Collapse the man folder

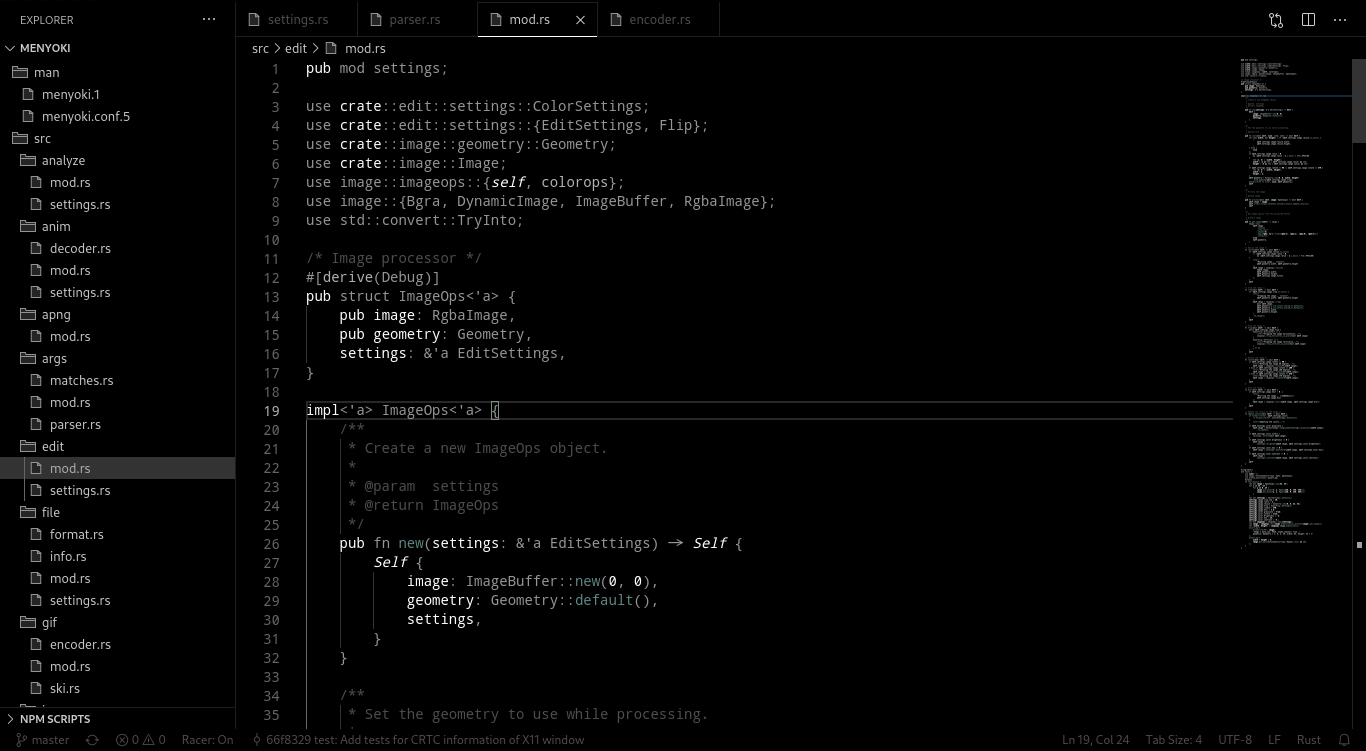coord(117,72)
